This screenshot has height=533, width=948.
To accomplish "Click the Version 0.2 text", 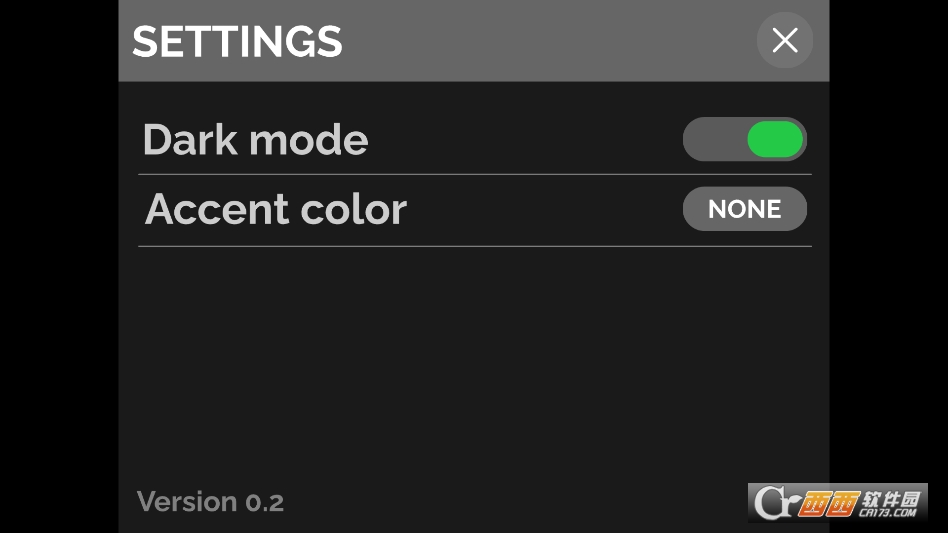I will coord(210,501).
